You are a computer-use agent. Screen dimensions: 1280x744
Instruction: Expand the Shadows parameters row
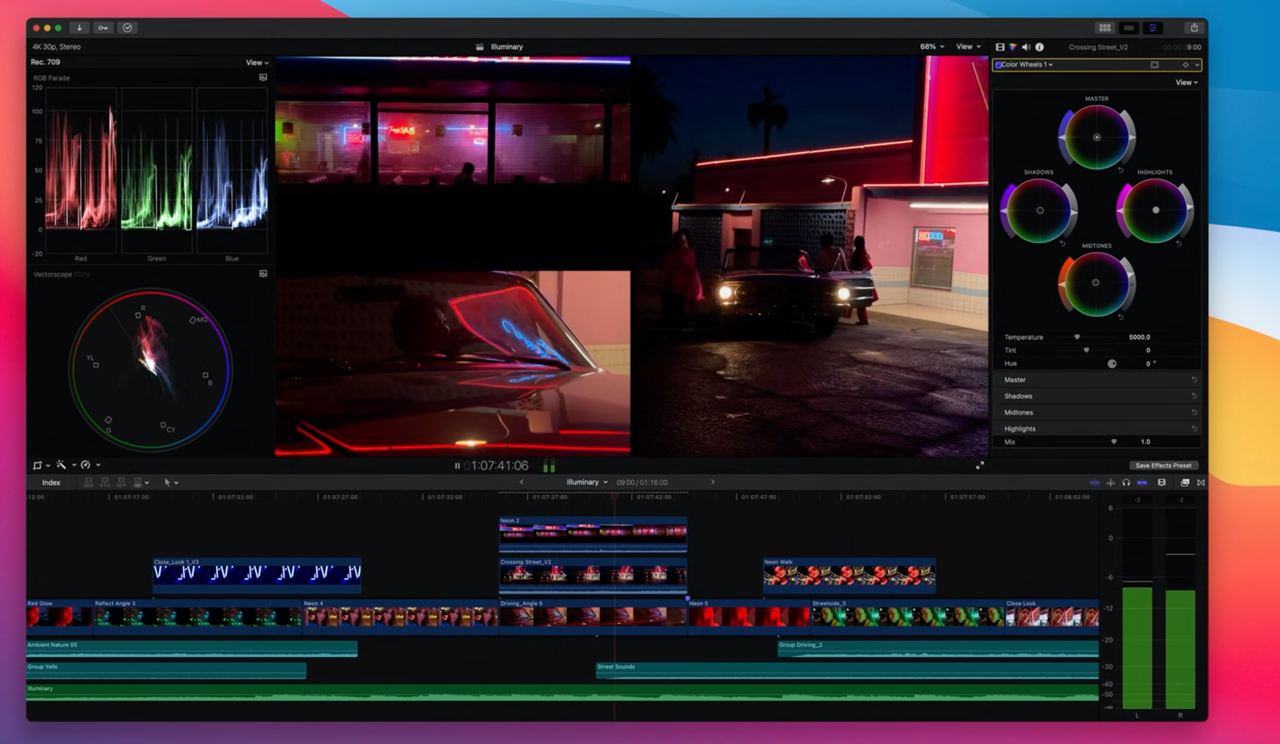pos(1097,396)
